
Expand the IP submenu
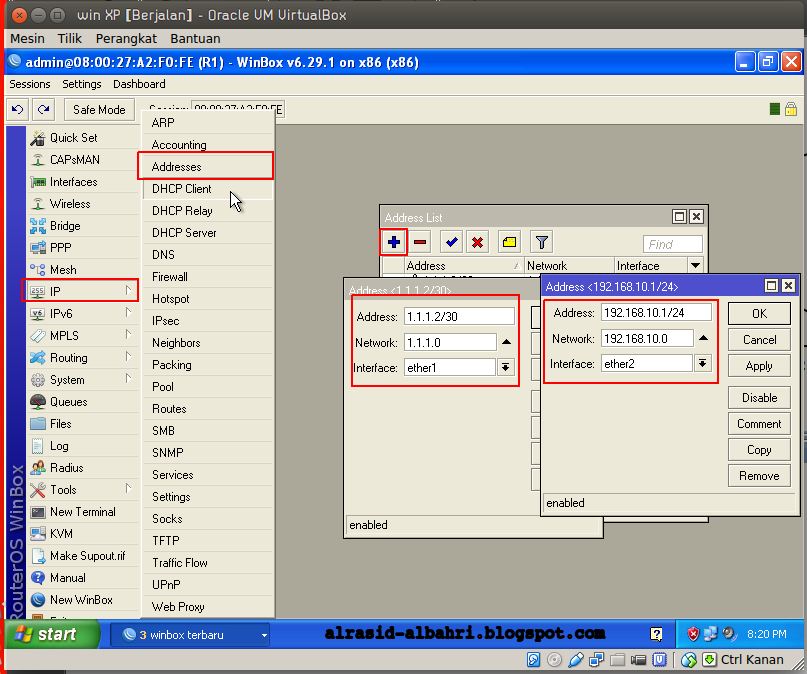81,292
